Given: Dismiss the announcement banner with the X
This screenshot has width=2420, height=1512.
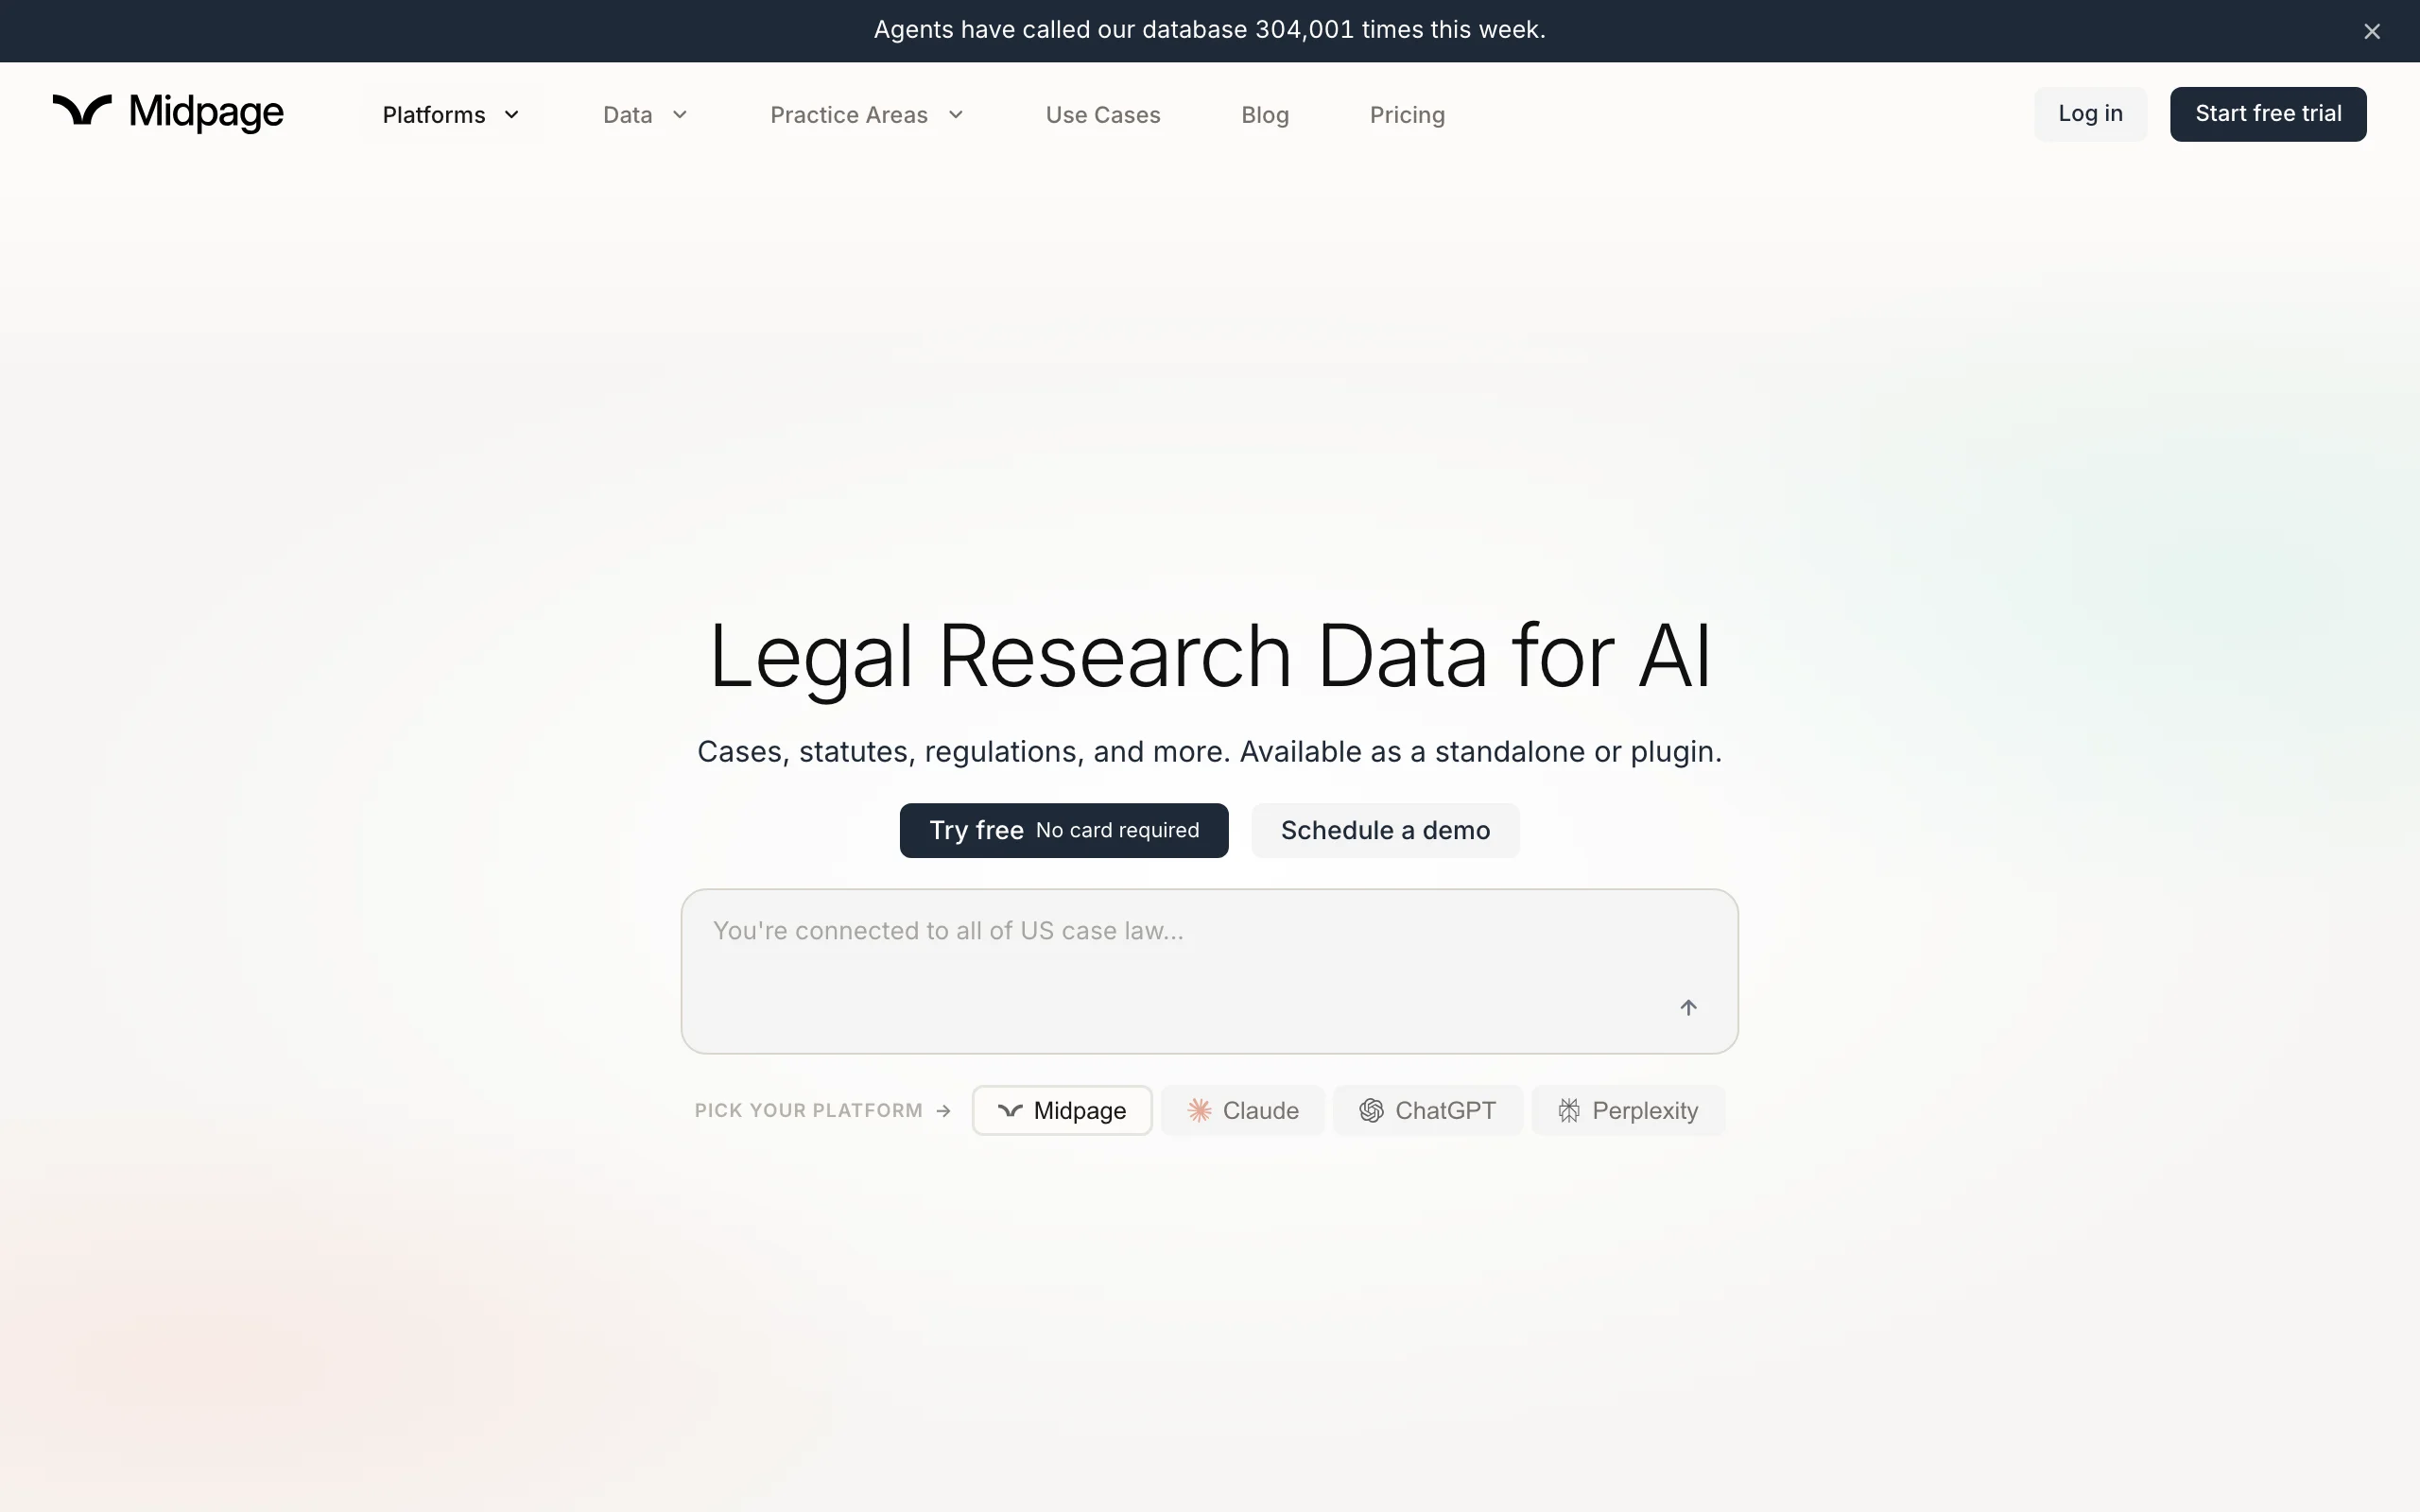Looking at the screenshot, I should tap(2372, 31).
